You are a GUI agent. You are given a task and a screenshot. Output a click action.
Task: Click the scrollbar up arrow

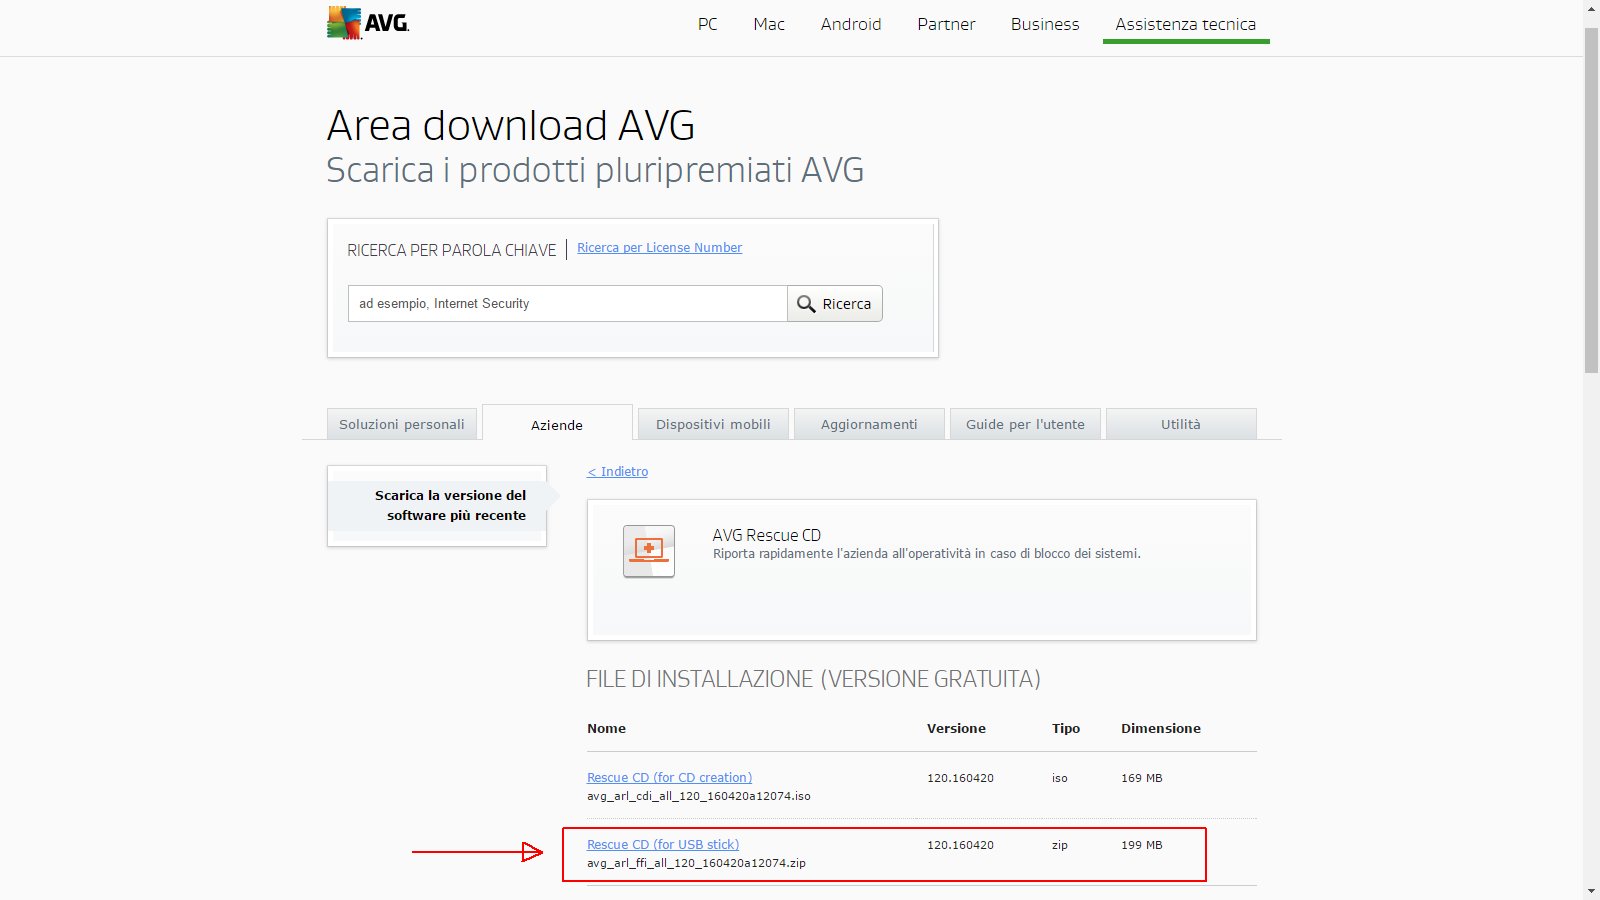point(1591,8)
